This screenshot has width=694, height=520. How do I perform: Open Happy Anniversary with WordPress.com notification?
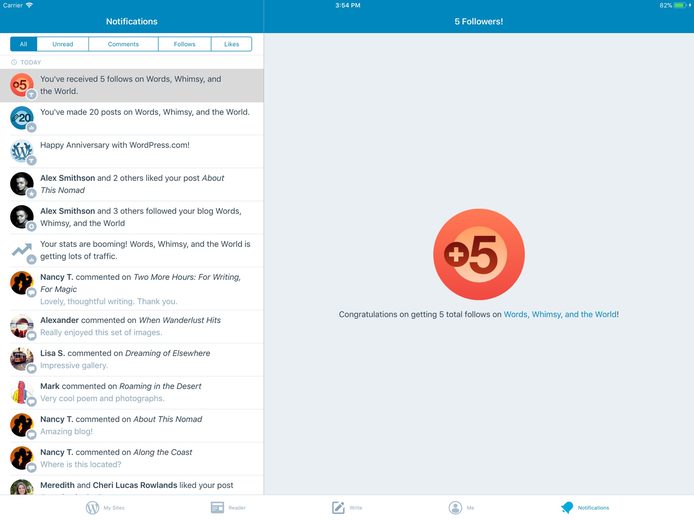(131, 151)
